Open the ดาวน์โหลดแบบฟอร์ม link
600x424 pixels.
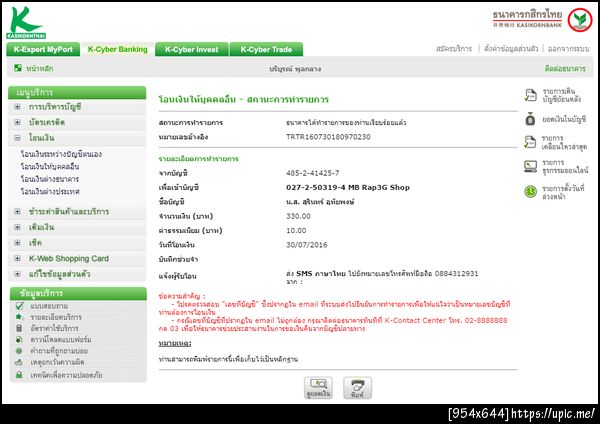coord(61,339)
